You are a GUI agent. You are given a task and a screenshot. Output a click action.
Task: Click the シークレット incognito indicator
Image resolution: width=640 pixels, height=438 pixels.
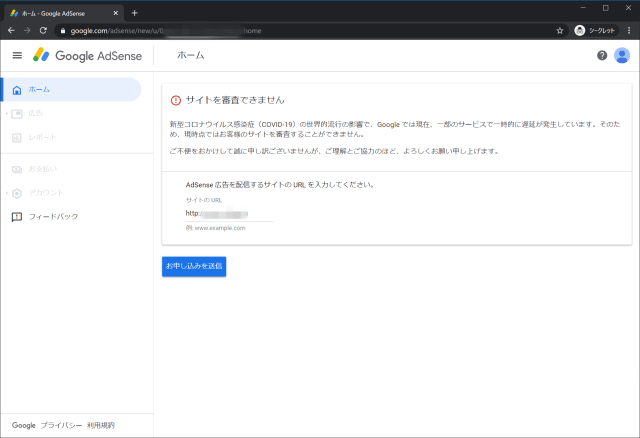tap(596, 31)
